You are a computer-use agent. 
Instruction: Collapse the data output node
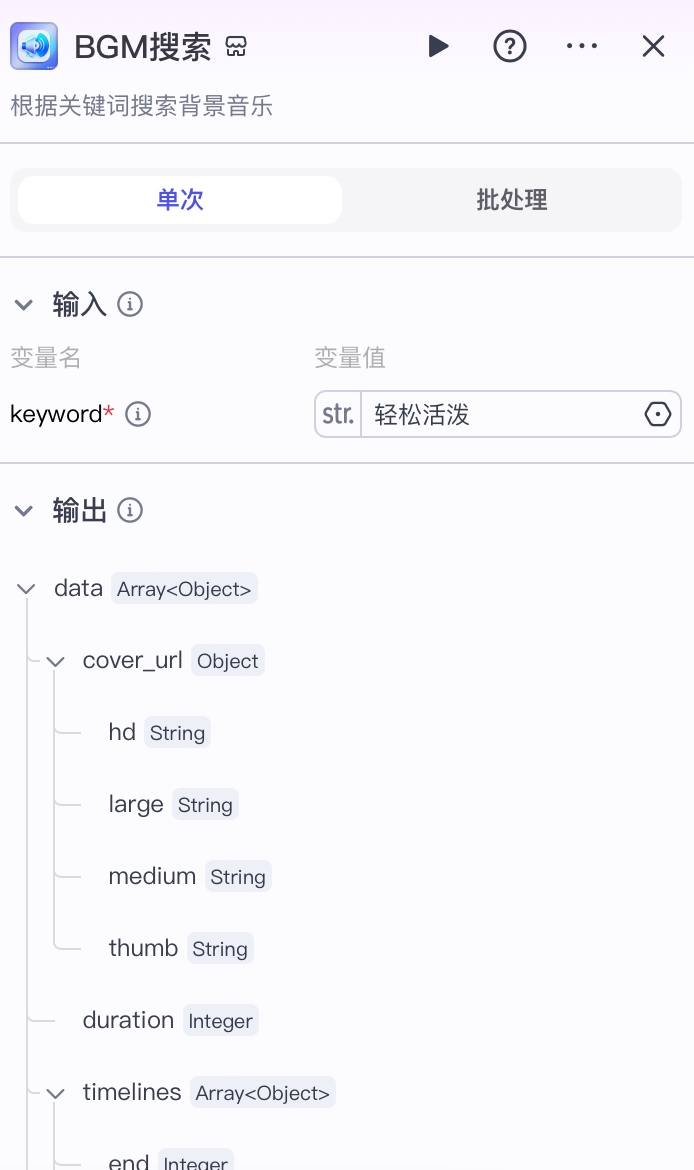[26, 588]
